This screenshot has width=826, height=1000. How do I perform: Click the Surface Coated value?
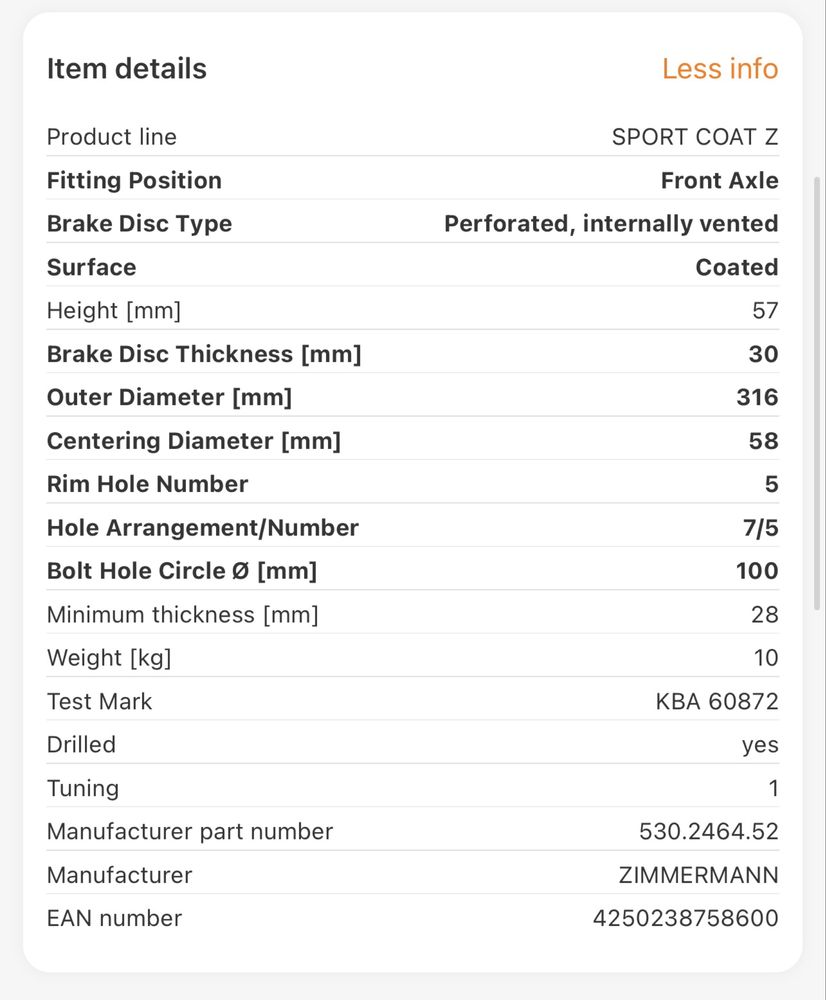tap(737, 267)
